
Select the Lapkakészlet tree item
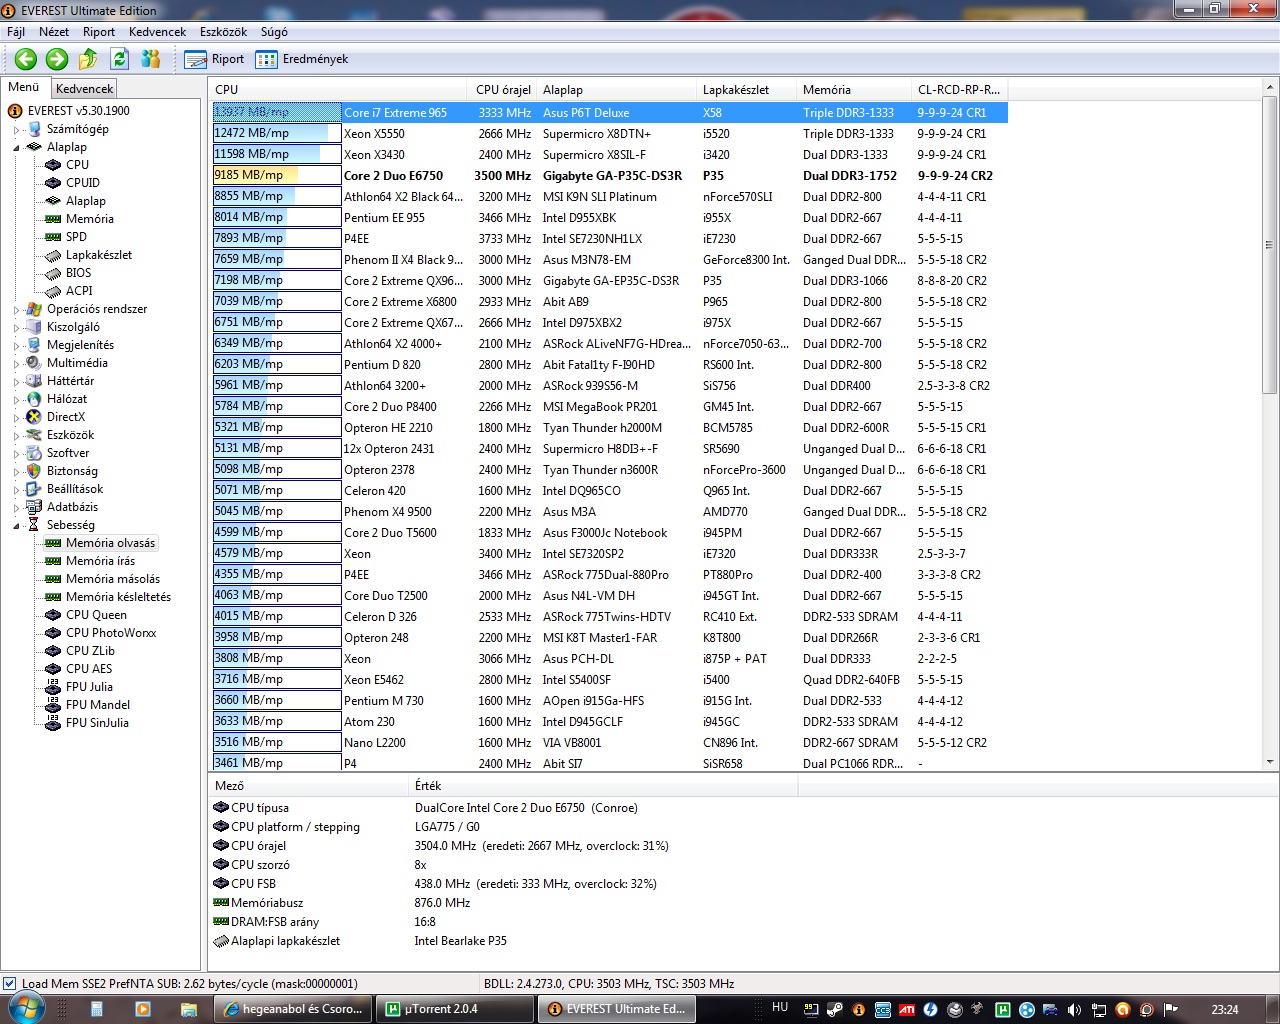[x=99, y=255]
